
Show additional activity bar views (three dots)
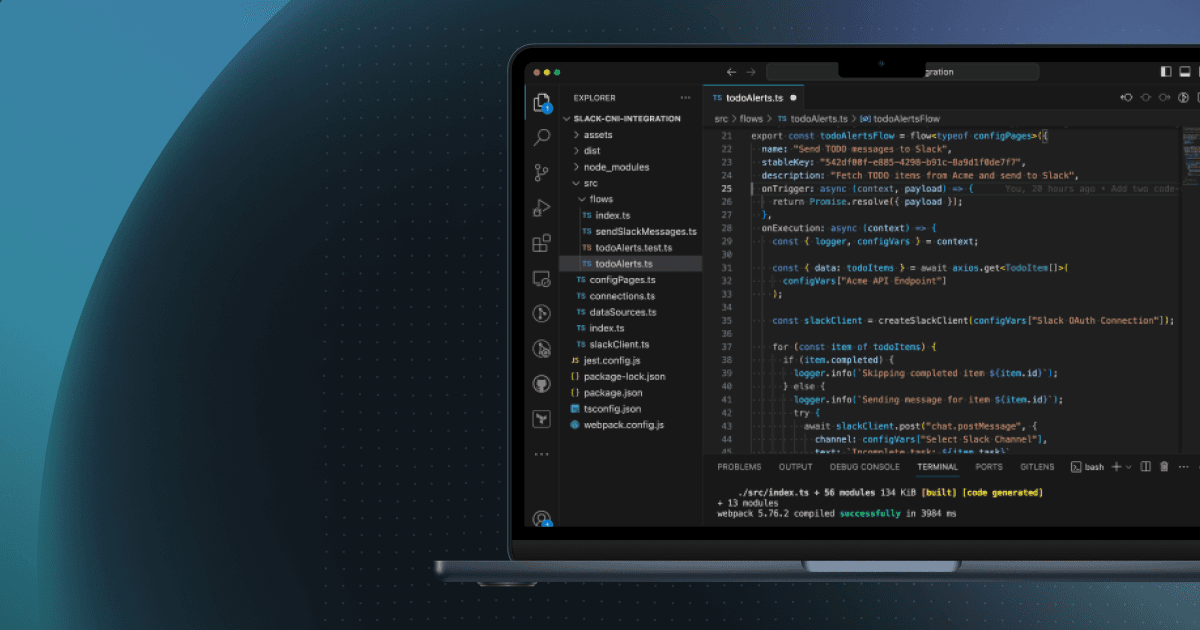coord(542,454)
